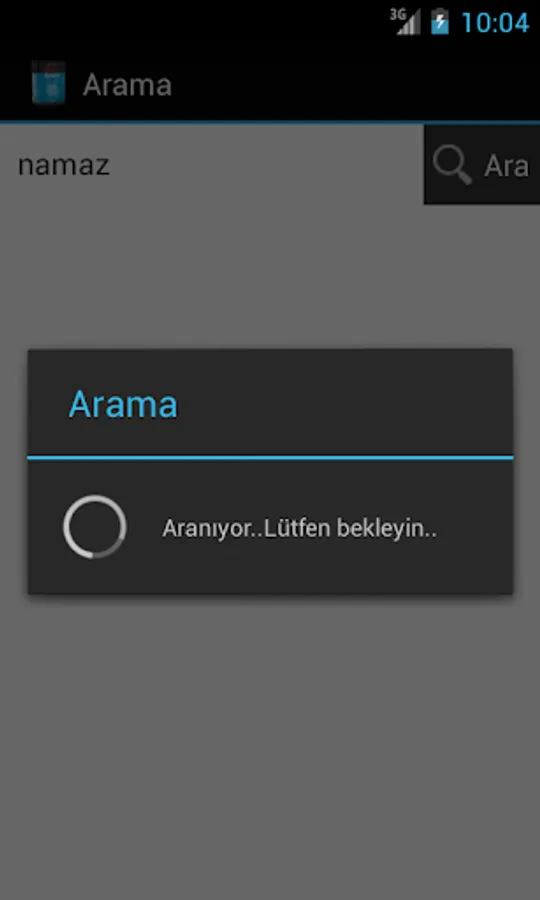This screenshot has width=540, height=900.
Task: Tap the 10:04 clock in status bar
Action: pos(495,23)
